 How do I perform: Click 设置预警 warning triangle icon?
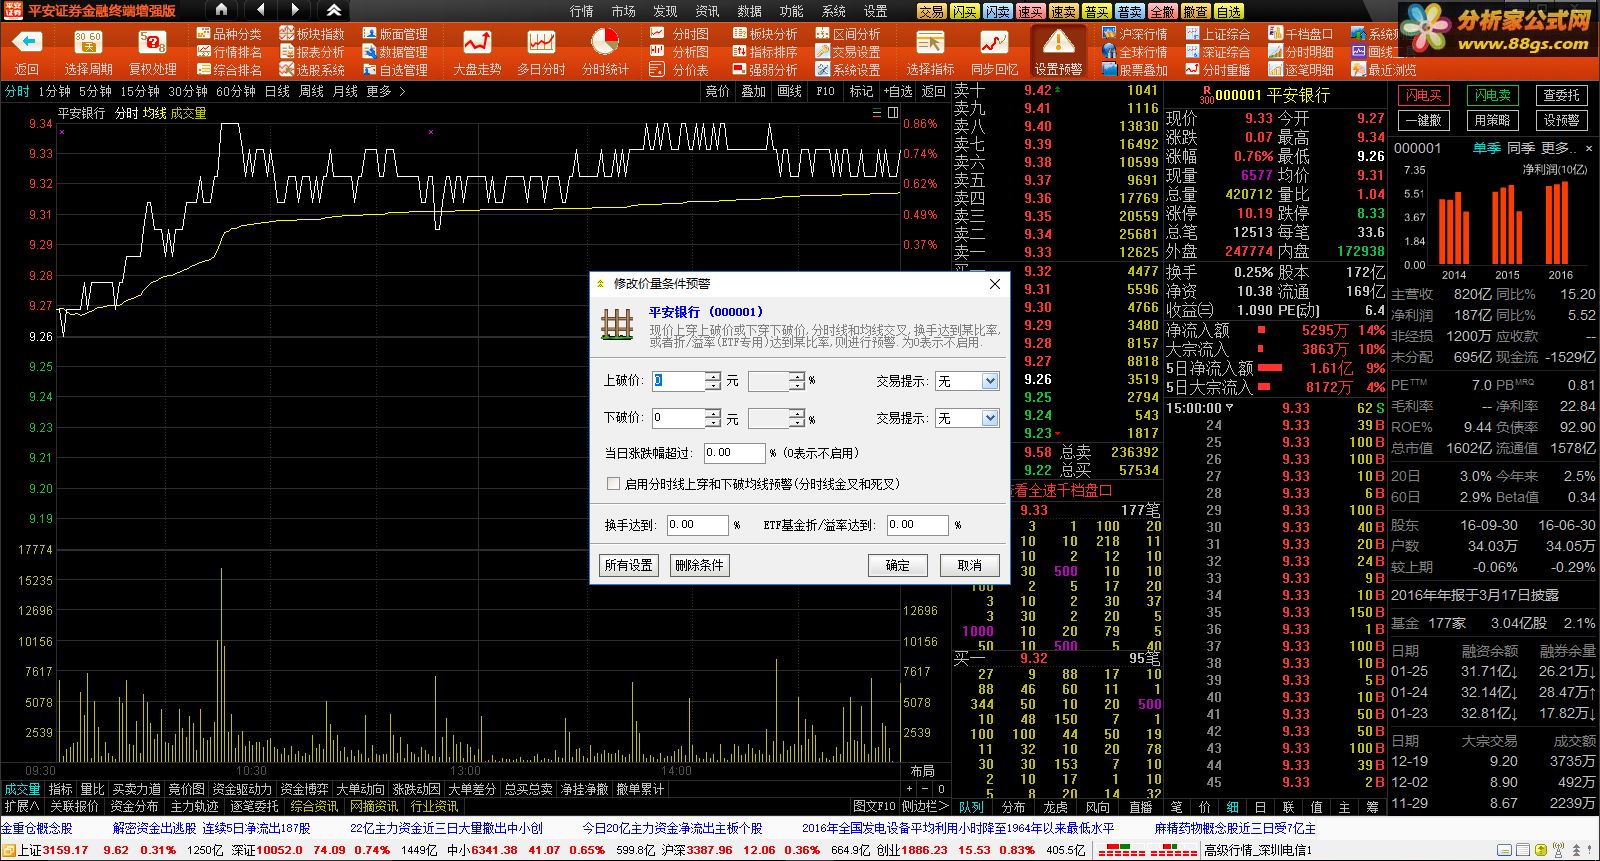tap(1058, 42)
